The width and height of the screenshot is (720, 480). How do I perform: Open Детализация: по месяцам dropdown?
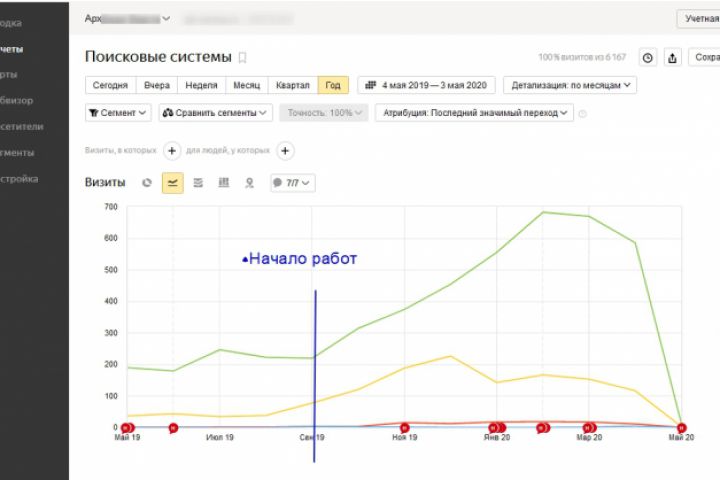click(x=570, y=85)
